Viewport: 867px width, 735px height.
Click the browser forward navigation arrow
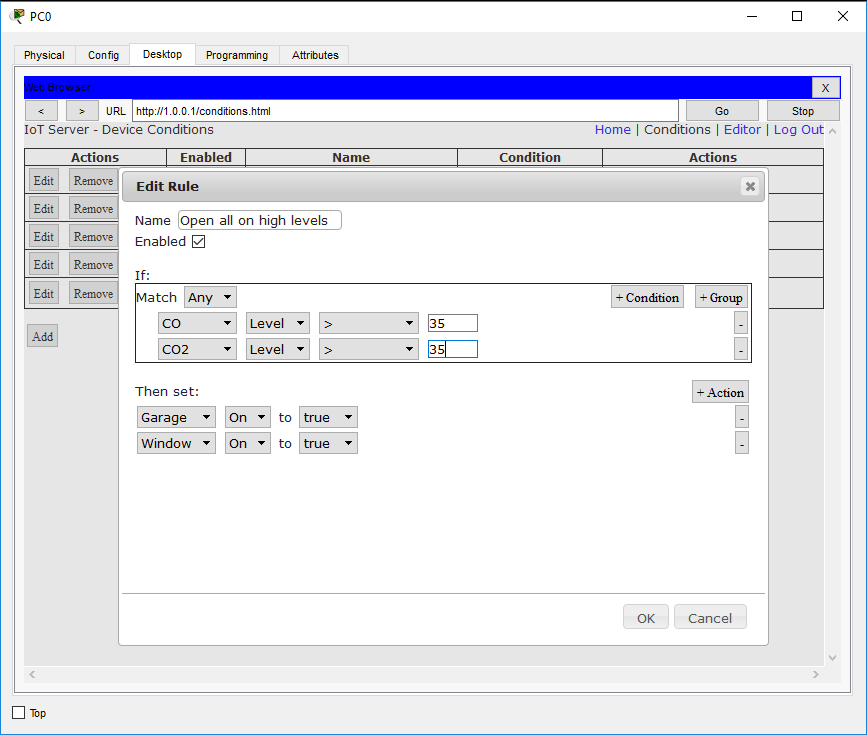click(x=81, y=110)
